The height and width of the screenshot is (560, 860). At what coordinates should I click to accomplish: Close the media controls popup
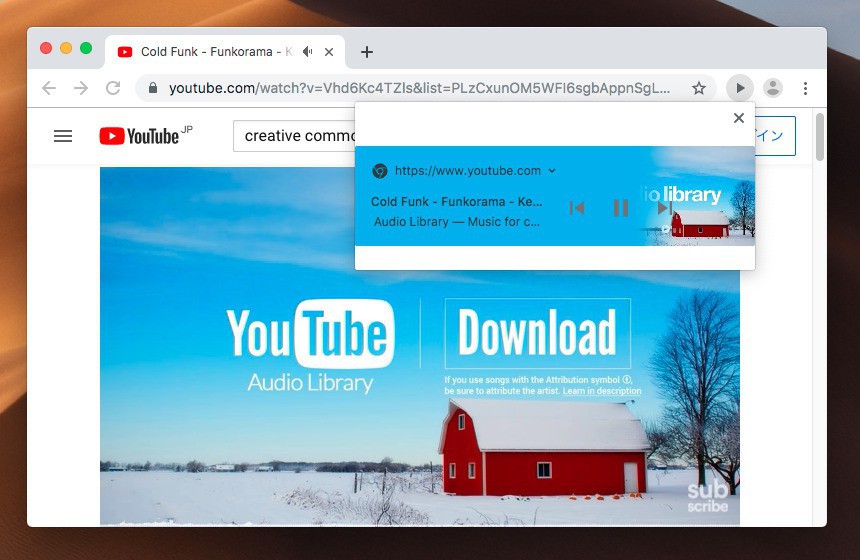(x=739, y=118)
